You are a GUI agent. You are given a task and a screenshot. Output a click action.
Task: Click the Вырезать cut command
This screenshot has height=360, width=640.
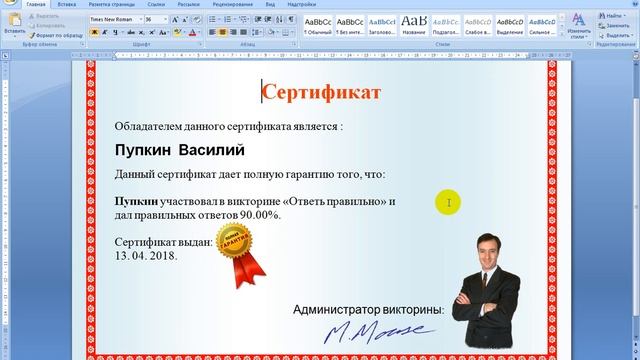pos(44,16)
